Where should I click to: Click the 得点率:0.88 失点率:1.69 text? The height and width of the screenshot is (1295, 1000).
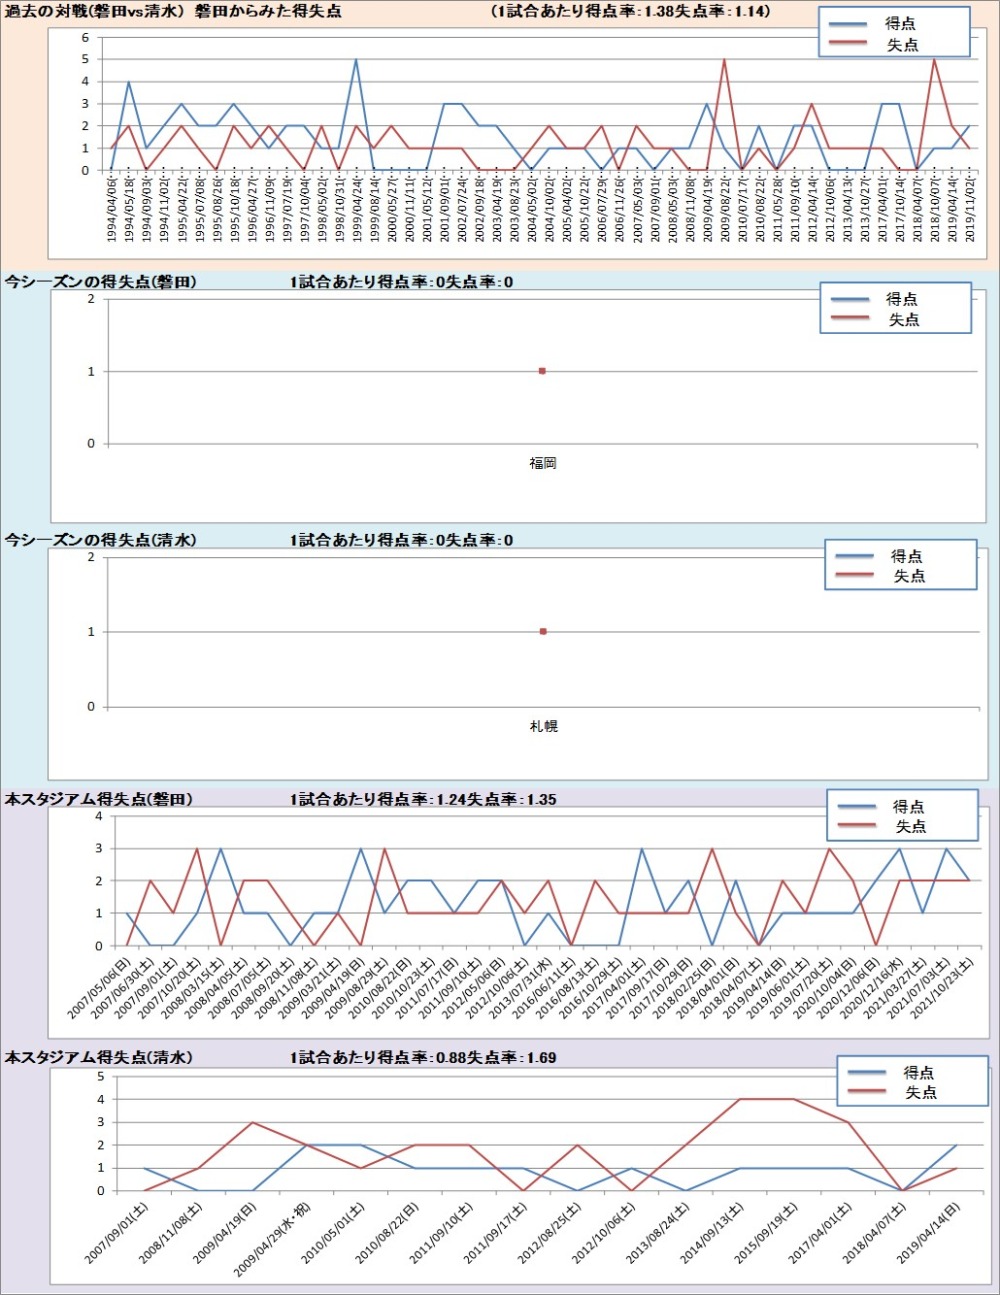(x=423, y=1057)
